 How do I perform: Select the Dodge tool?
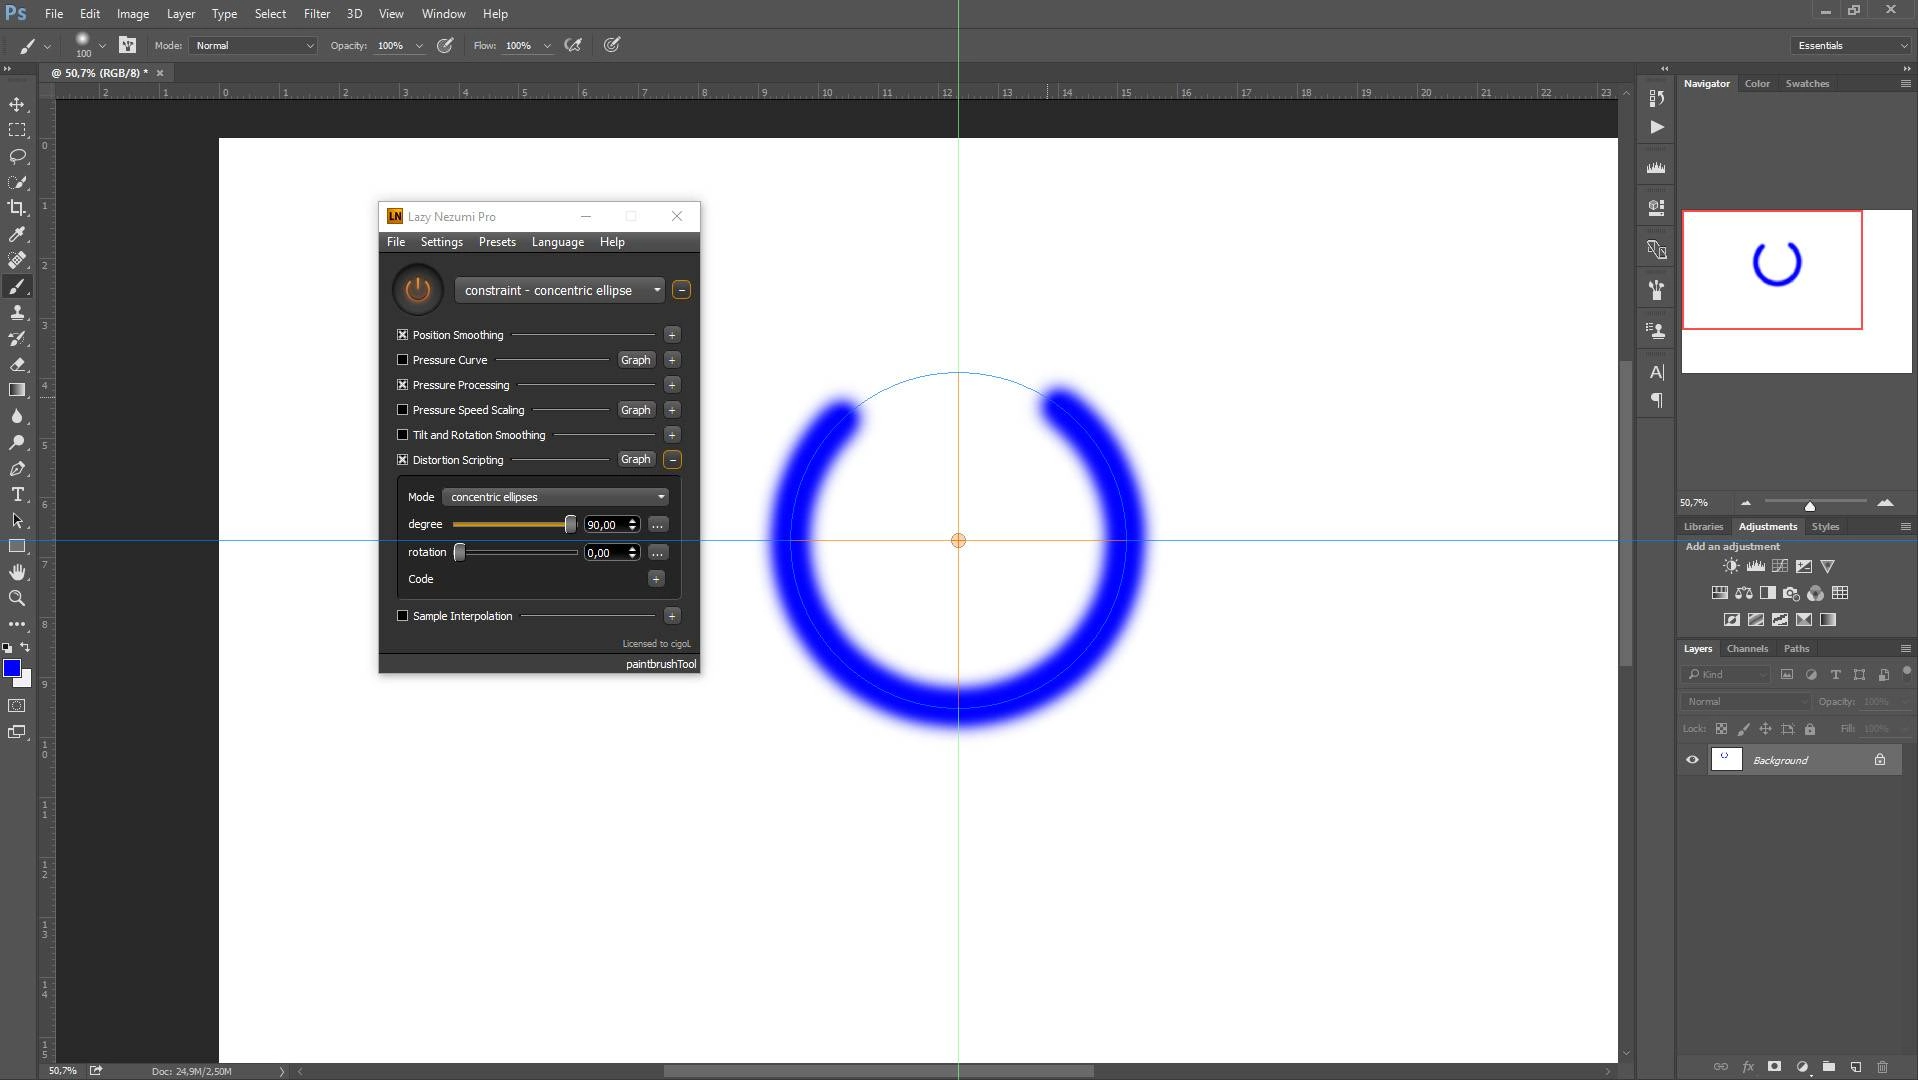(17, 442)
